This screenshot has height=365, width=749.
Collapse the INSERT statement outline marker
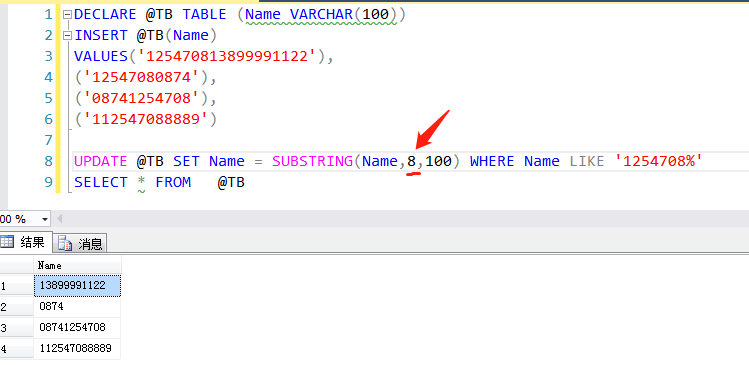click(x=67, y=35)
